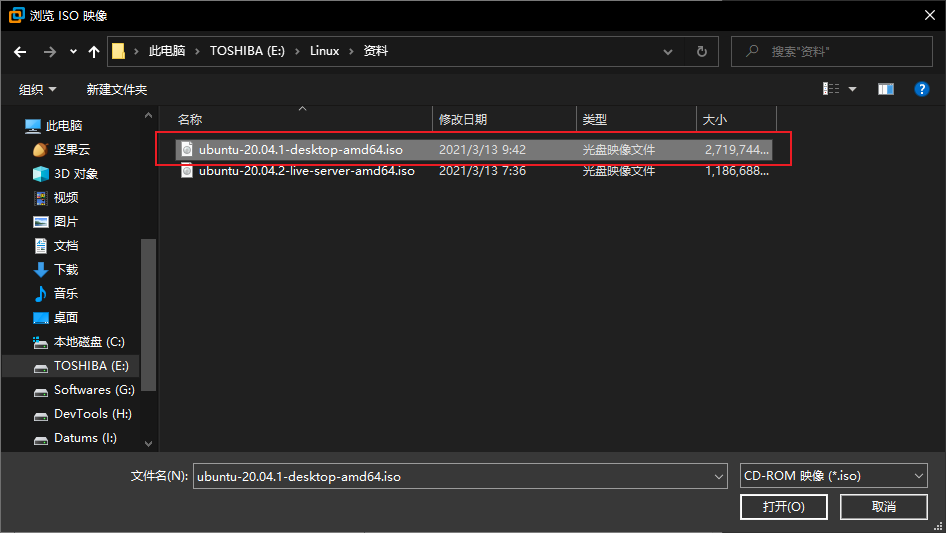946x533 pixels.
Task: Close the 浏览 ISO 映像 dialog
Action: pyautogui.click(x=930, y=15)
